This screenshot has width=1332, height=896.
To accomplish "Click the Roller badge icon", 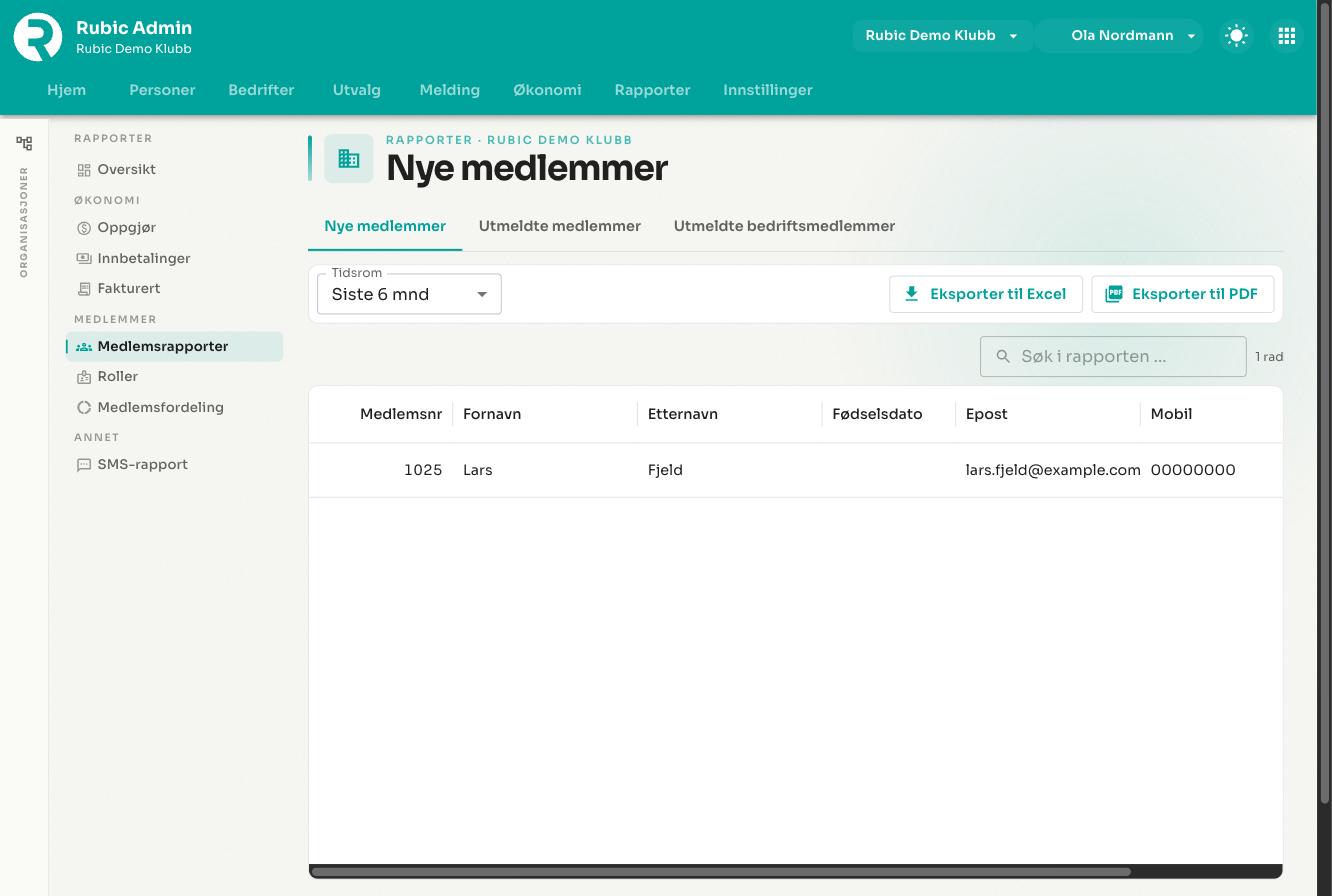I will click(84, 377).
